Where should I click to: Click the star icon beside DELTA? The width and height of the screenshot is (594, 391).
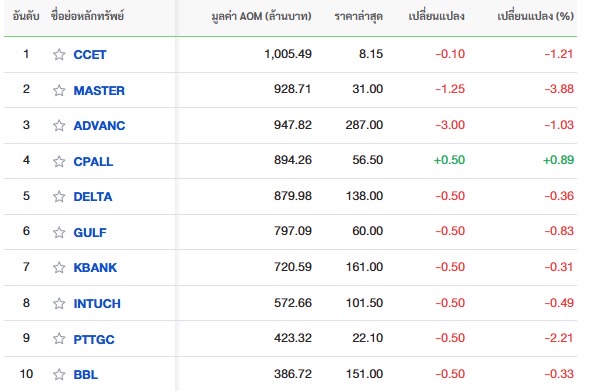pos(59,197)
